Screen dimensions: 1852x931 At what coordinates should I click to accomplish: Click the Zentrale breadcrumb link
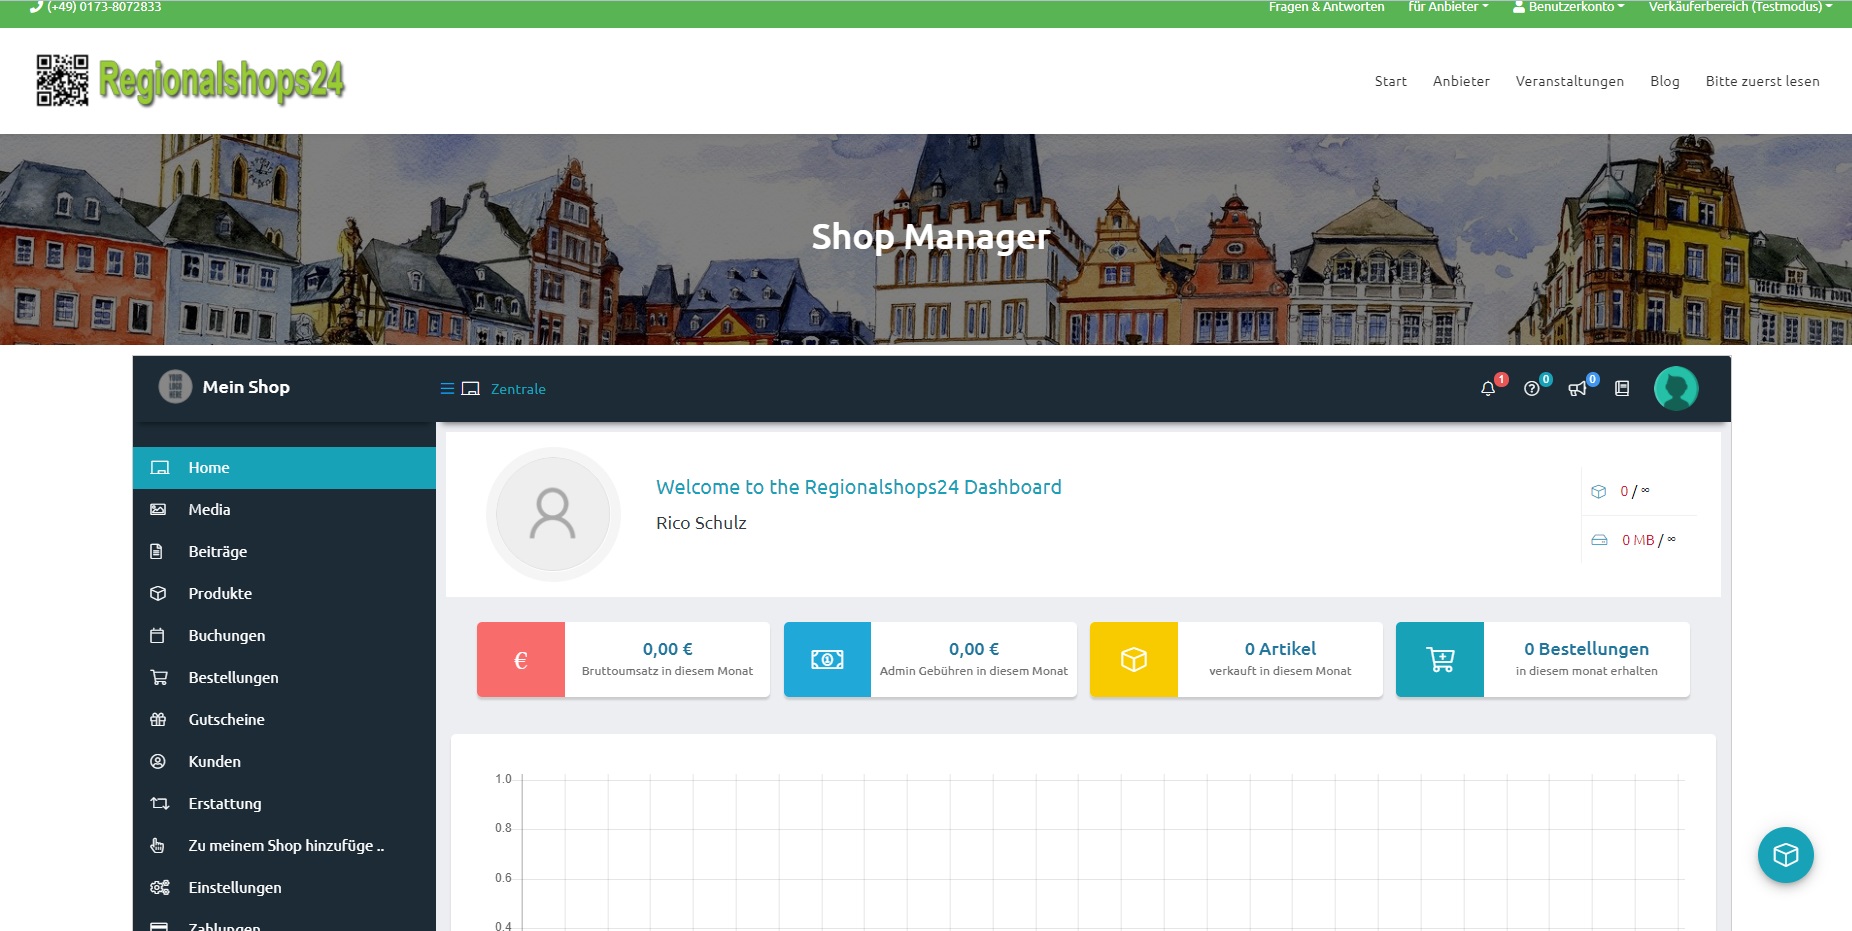[518, 389]
